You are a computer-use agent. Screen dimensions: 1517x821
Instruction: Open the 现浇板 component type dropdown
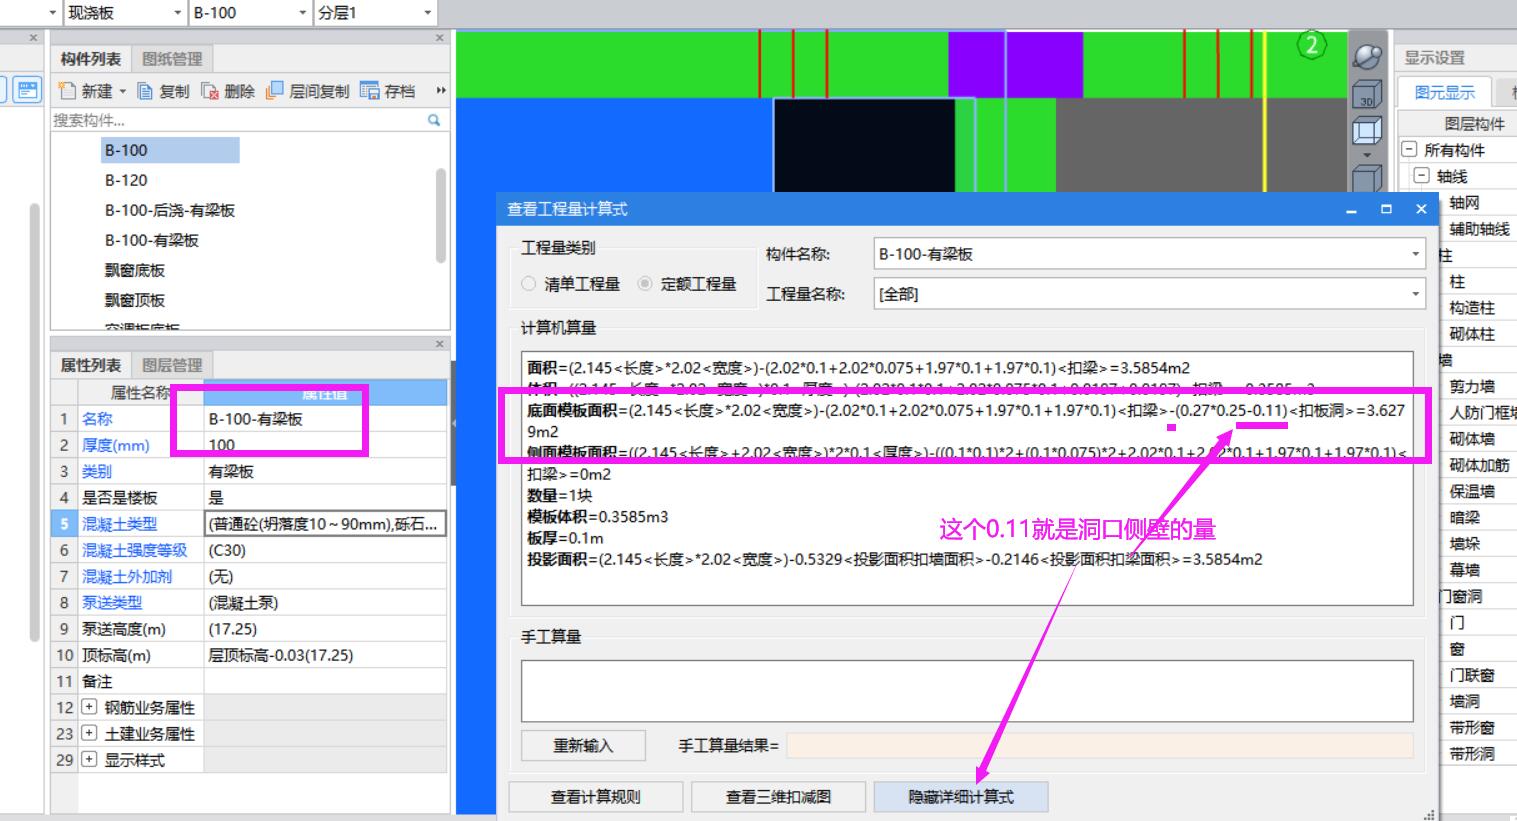[178, 13]
